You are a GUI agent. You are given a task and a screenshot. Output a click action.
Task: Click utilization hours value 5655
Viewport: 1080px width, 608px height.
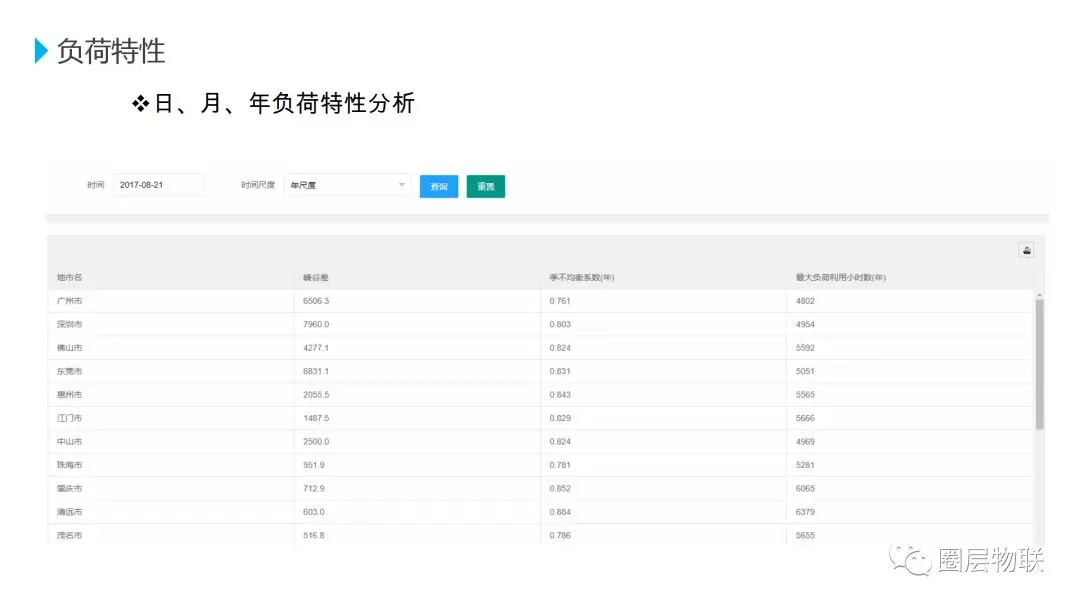[805, 535]
